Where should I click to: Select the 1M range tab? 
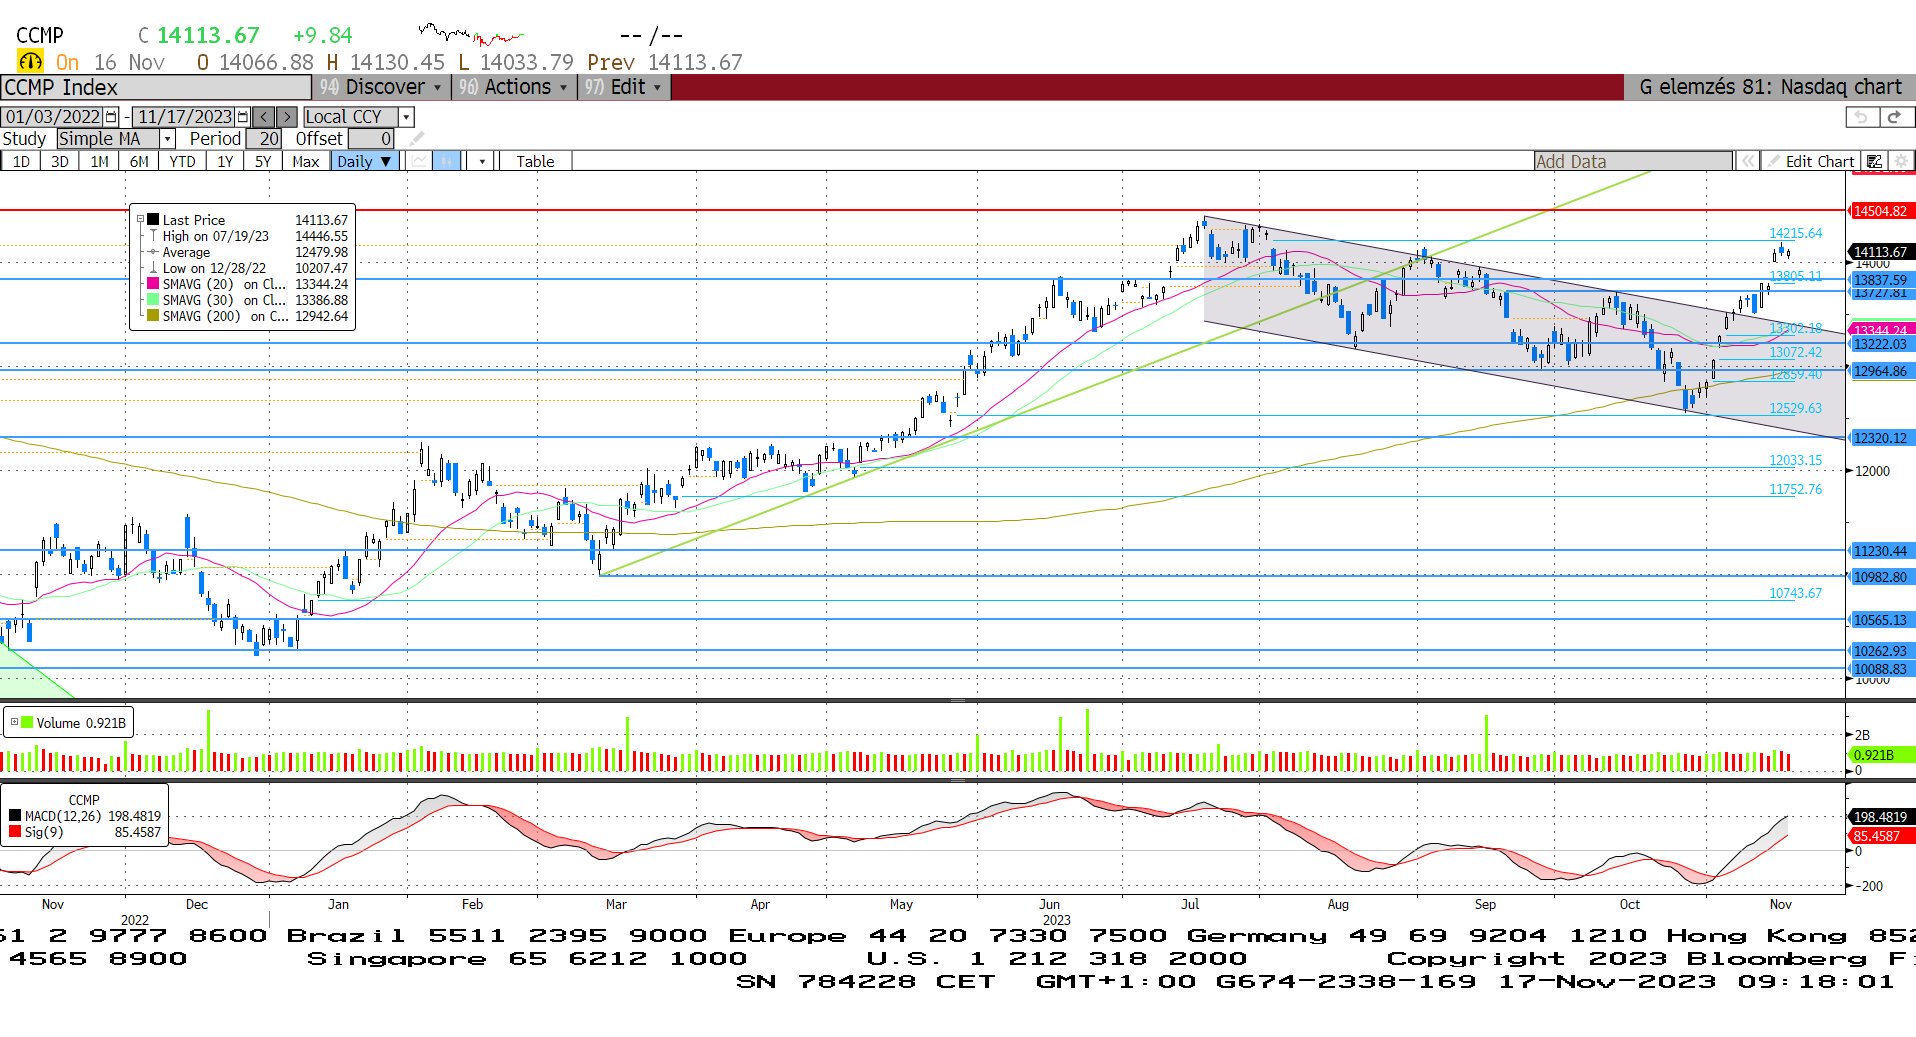point(99,161)
